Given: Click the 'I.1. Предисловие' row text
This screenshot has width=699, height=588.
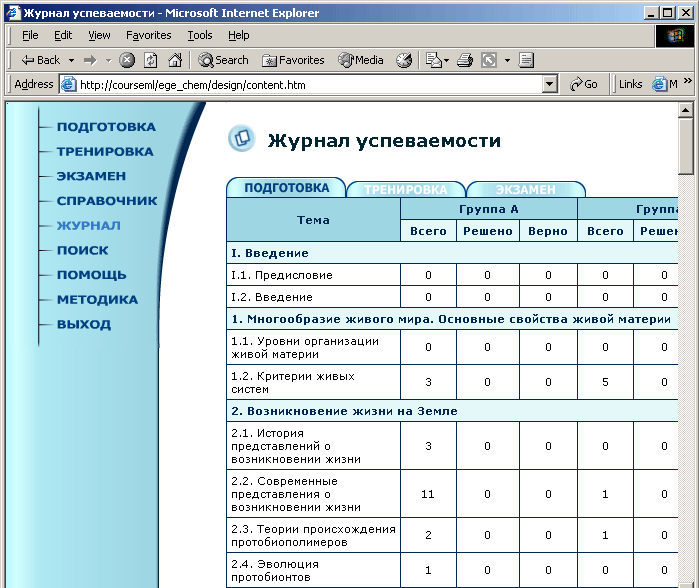Looking at the screenshot, I should (x=282, y=275).
